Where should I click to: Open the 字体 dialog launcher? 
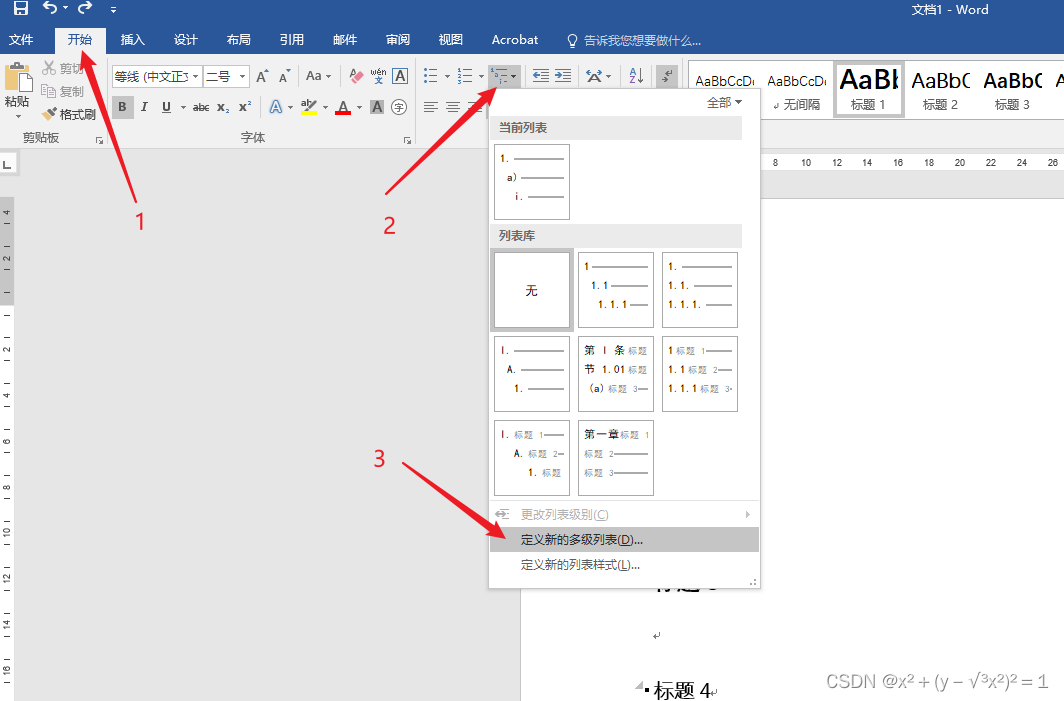coord(407,140)
